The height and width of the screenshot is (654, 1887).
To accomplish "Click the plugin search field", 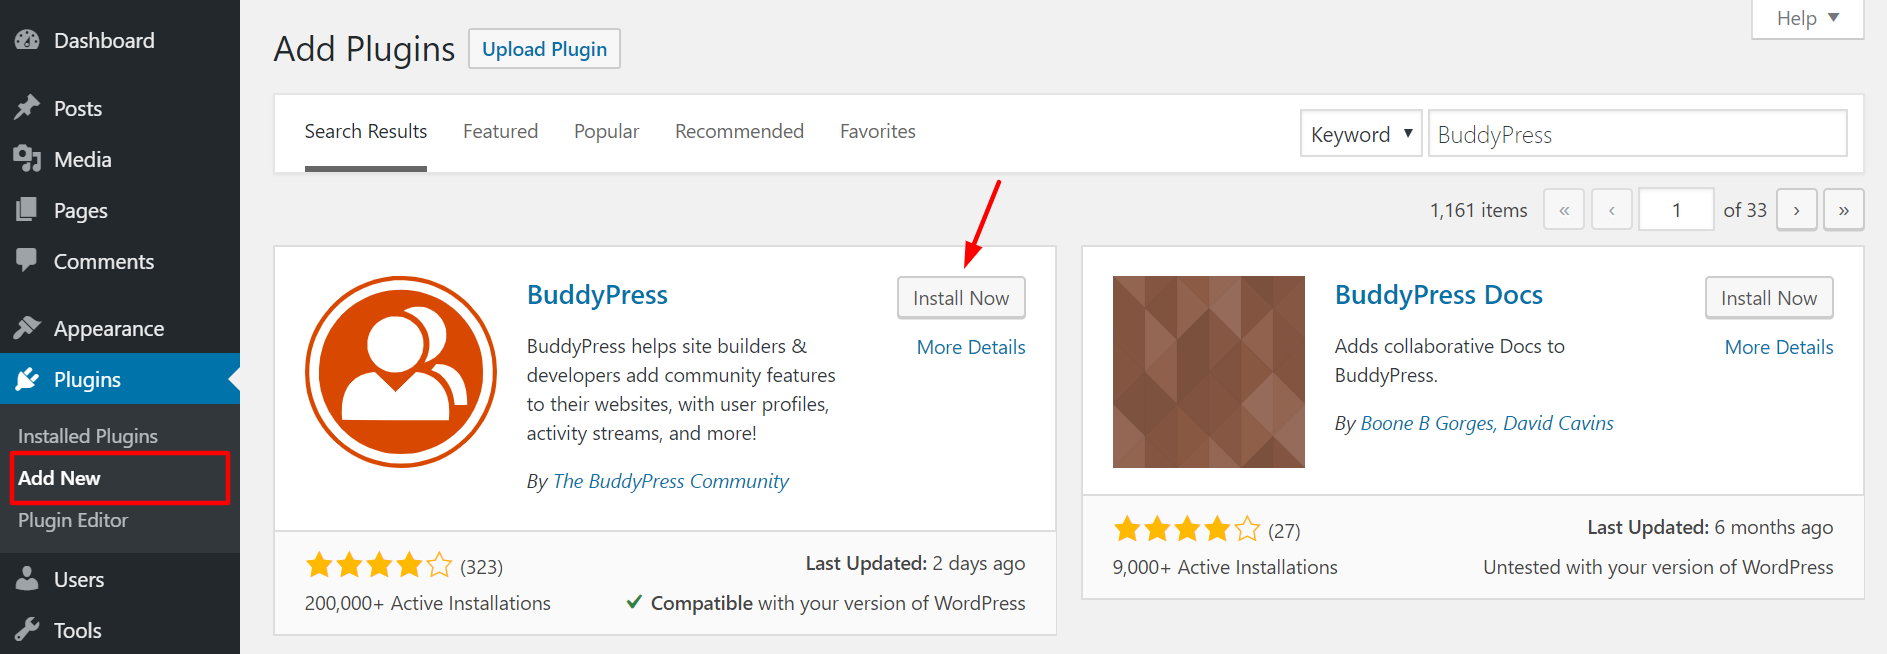I will (x=1637, y=134).
